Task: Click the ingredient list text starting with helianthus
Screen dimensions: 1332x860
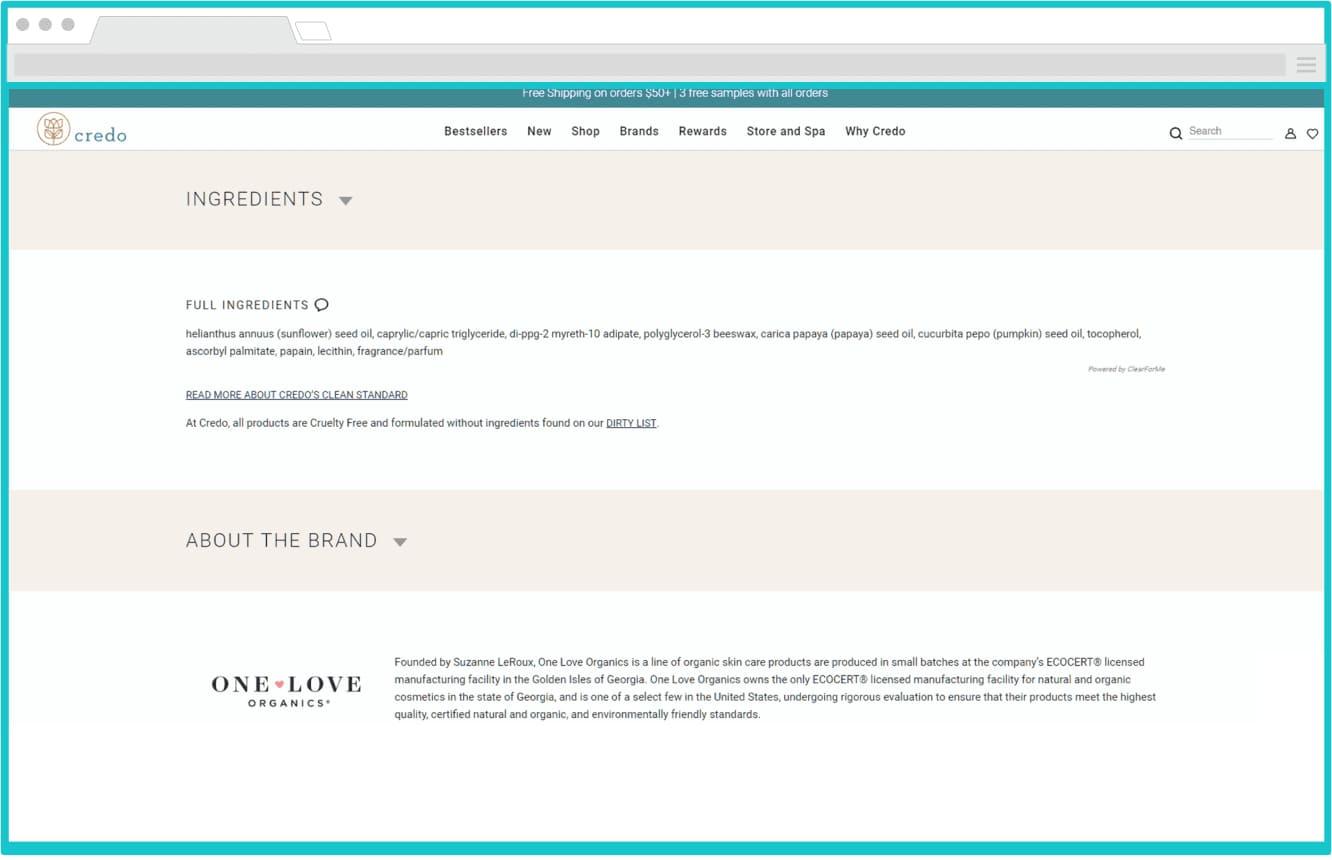Action: [x=663, y=342]
